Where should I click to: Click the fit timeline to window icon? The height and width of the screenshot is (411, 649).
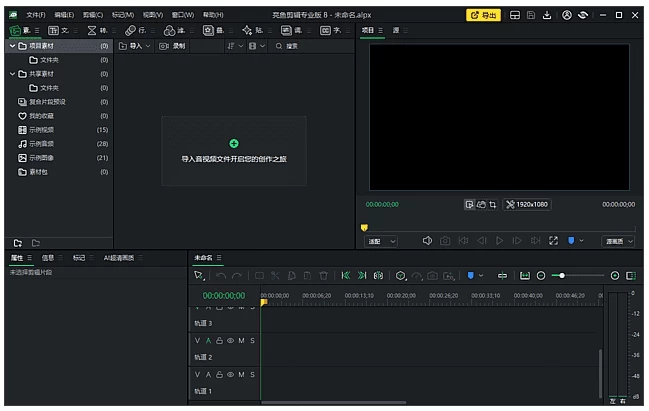[x=525, y=276]
